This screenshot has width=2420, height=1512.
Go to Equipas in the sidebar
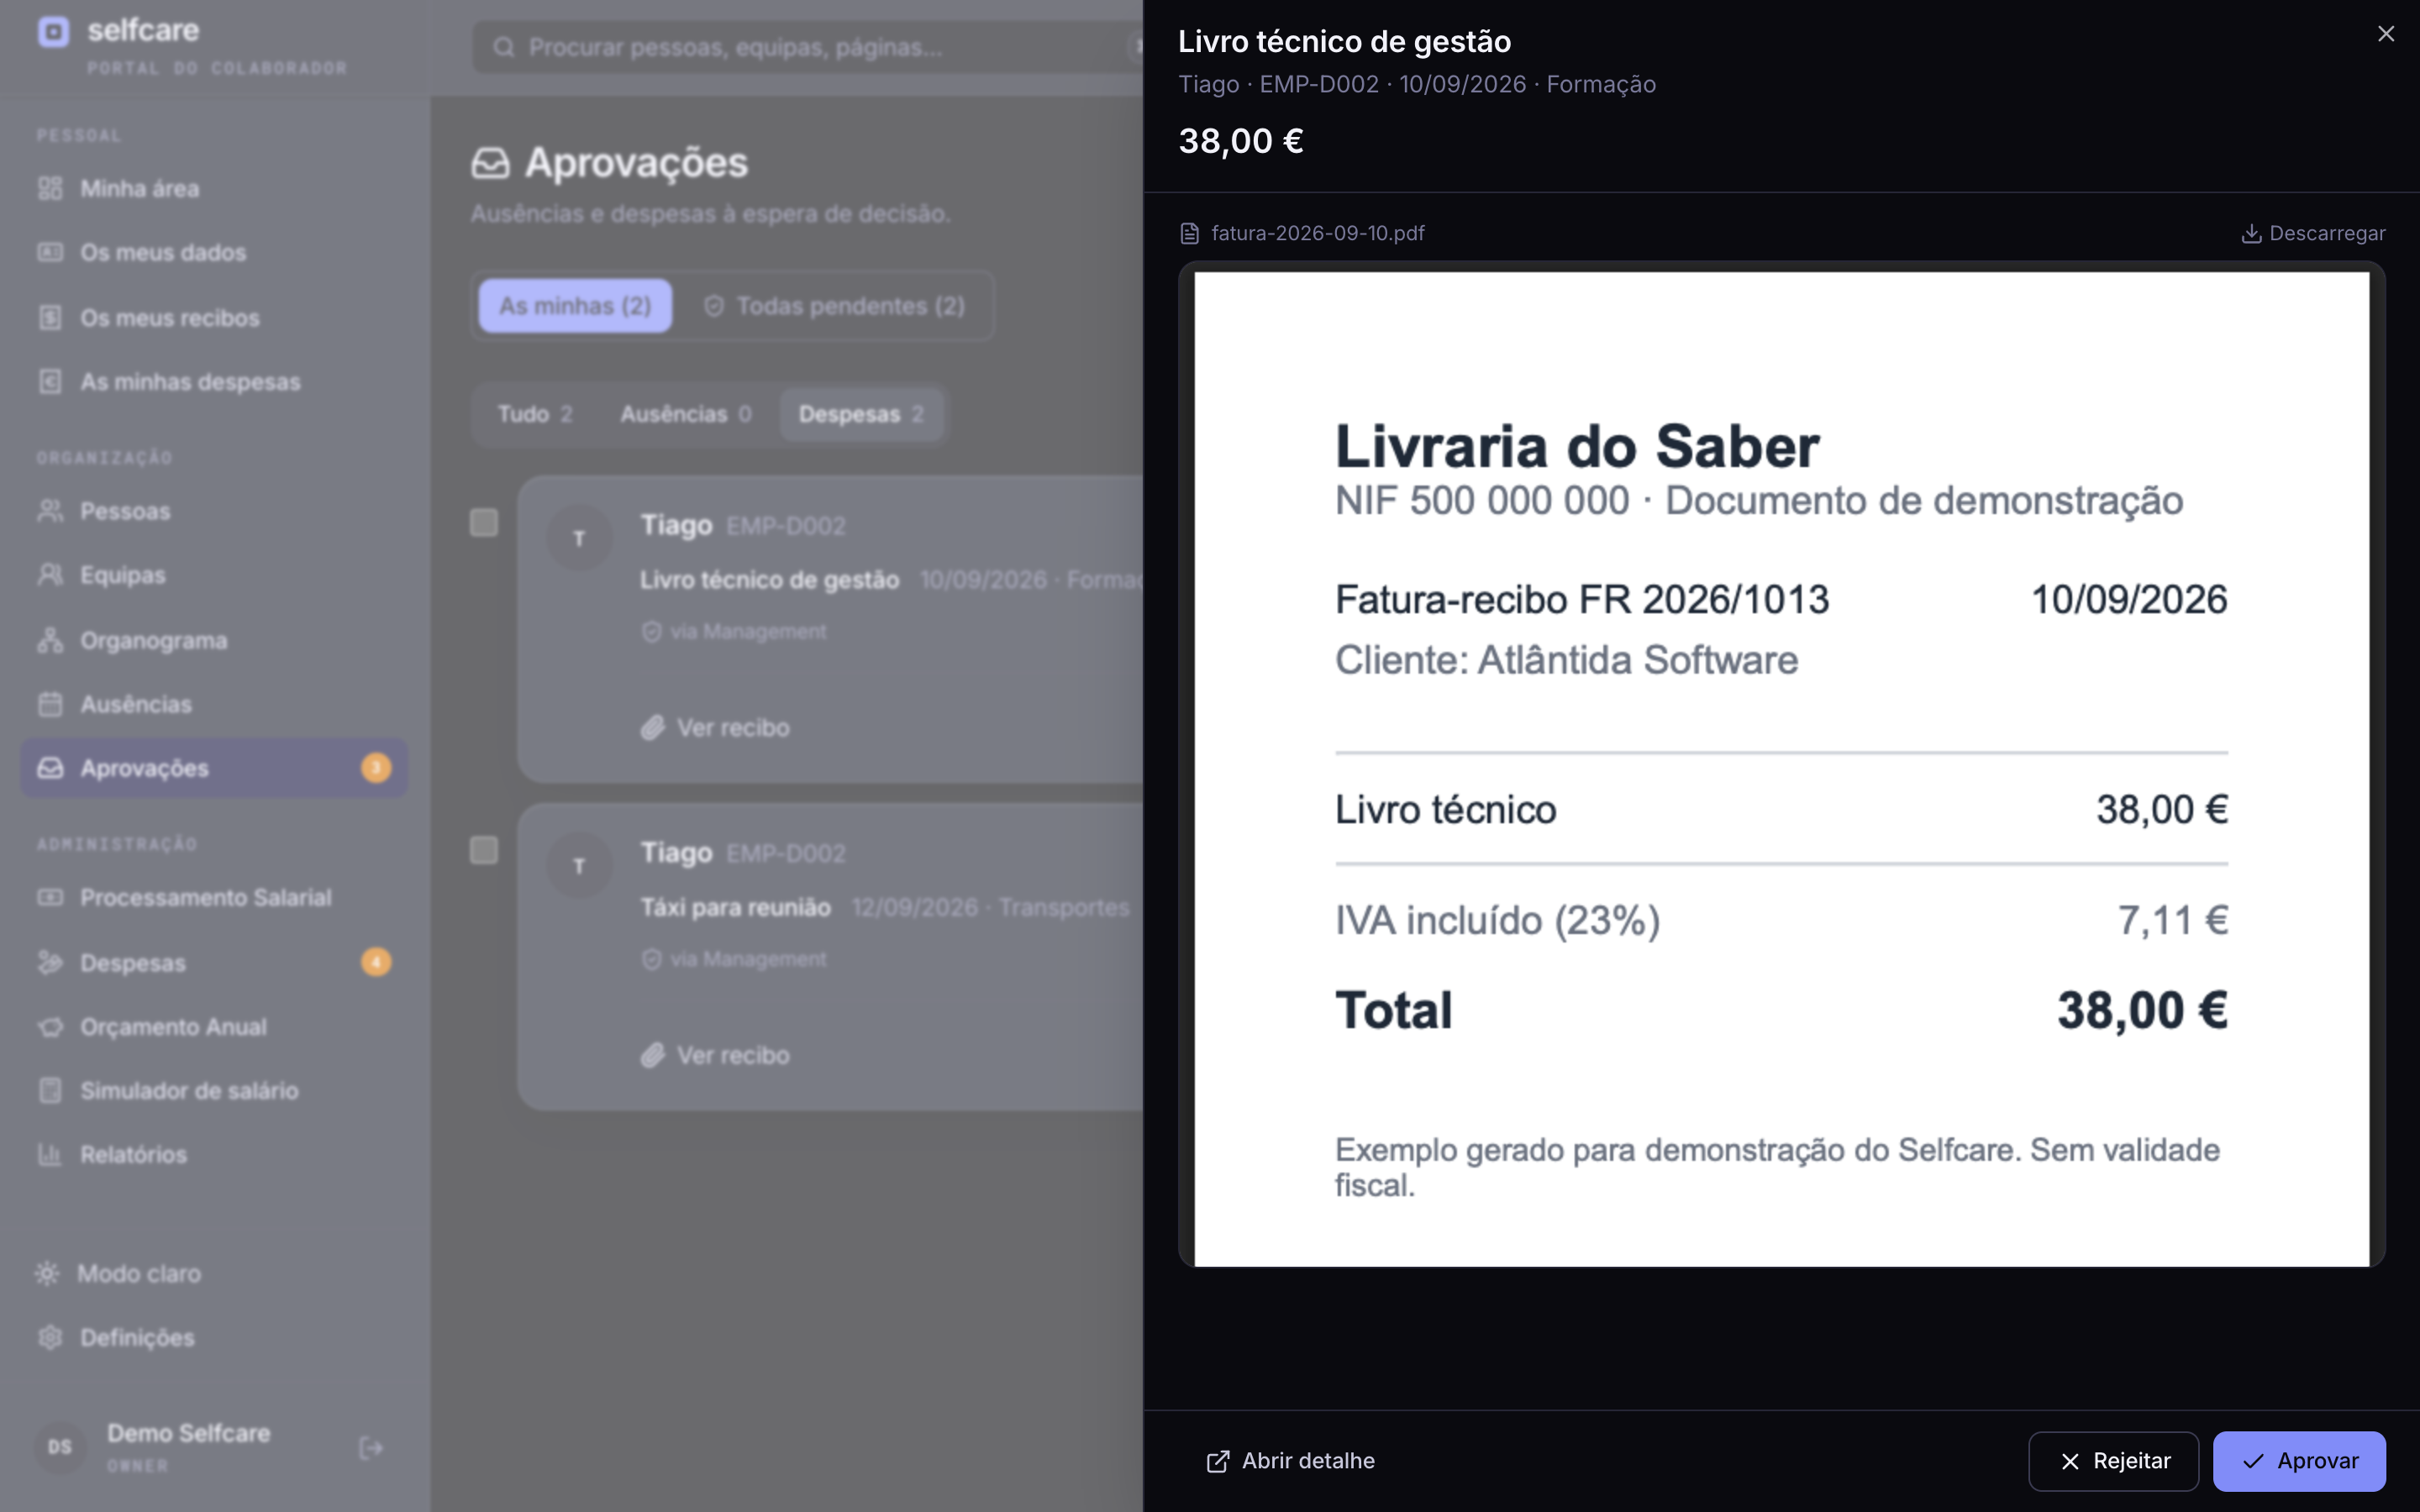[214, 575]
